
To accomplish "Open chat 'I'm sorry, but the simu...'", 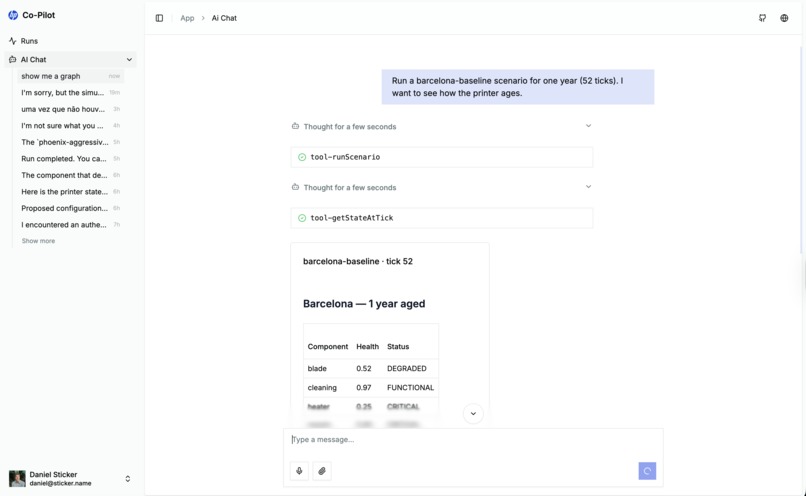I will click(71, 93).
